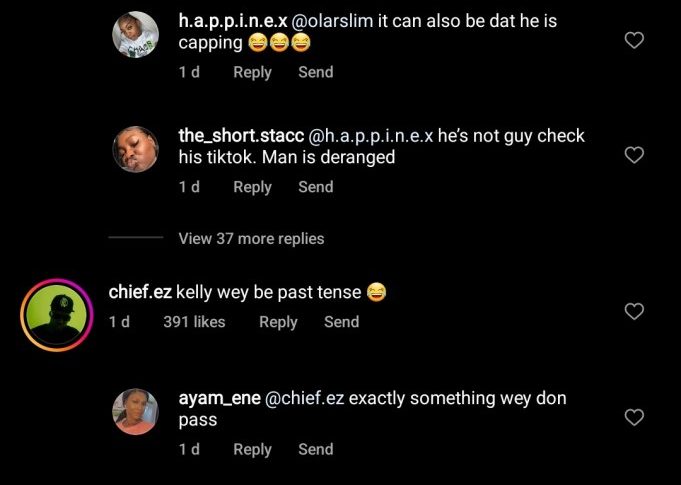Tap heart on ayam_ene's reply
The image size is (681, 485).
(x=633, y=417)
